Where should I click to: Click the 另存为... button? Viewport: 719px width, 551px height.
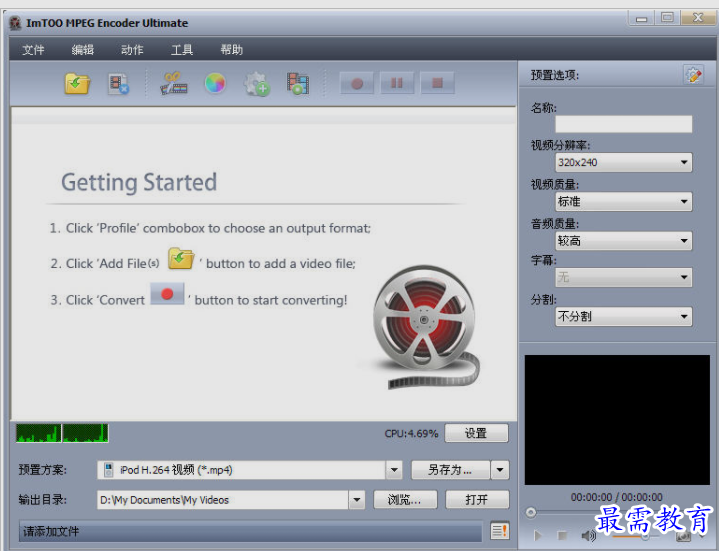(x=450, y=470)
